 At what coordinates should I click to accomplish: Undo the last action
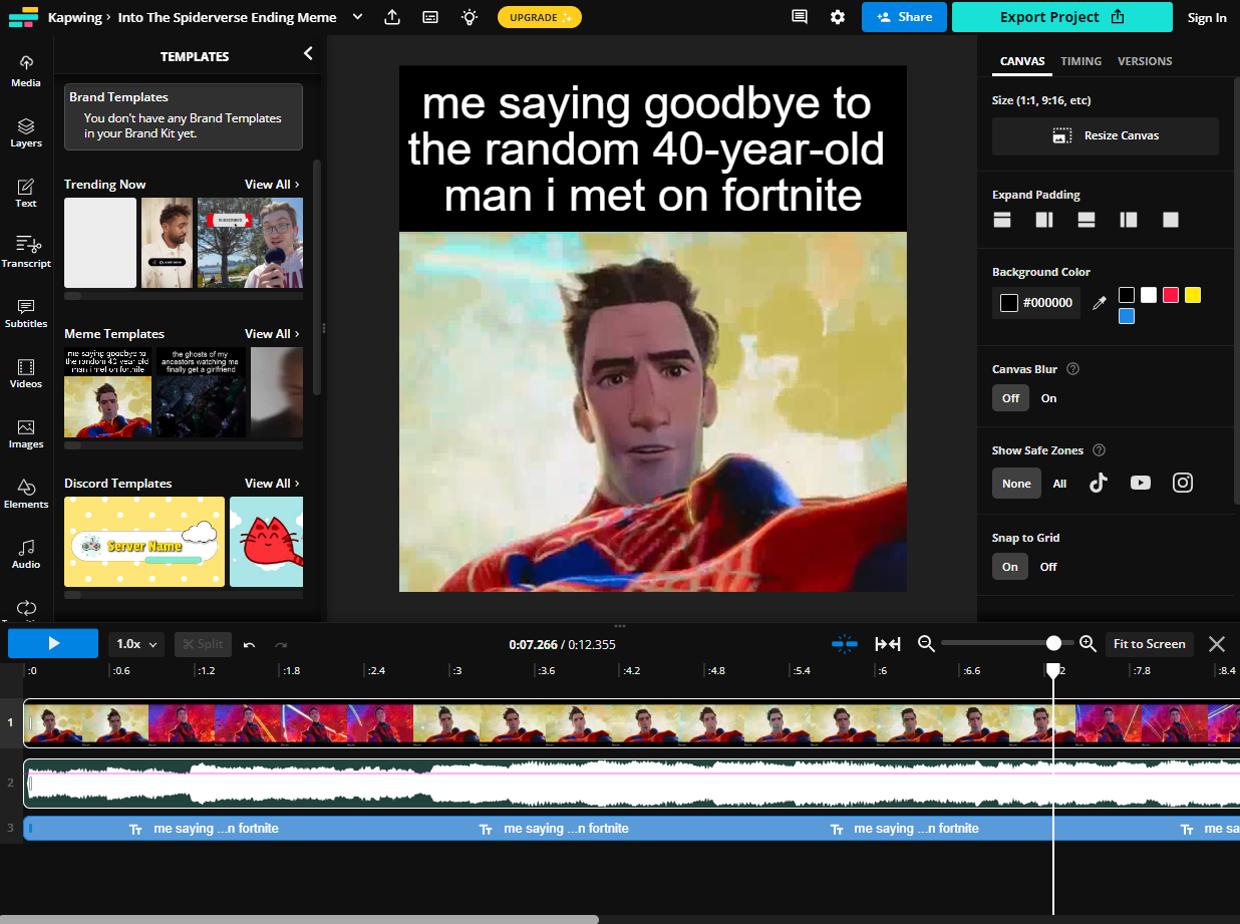249,645
